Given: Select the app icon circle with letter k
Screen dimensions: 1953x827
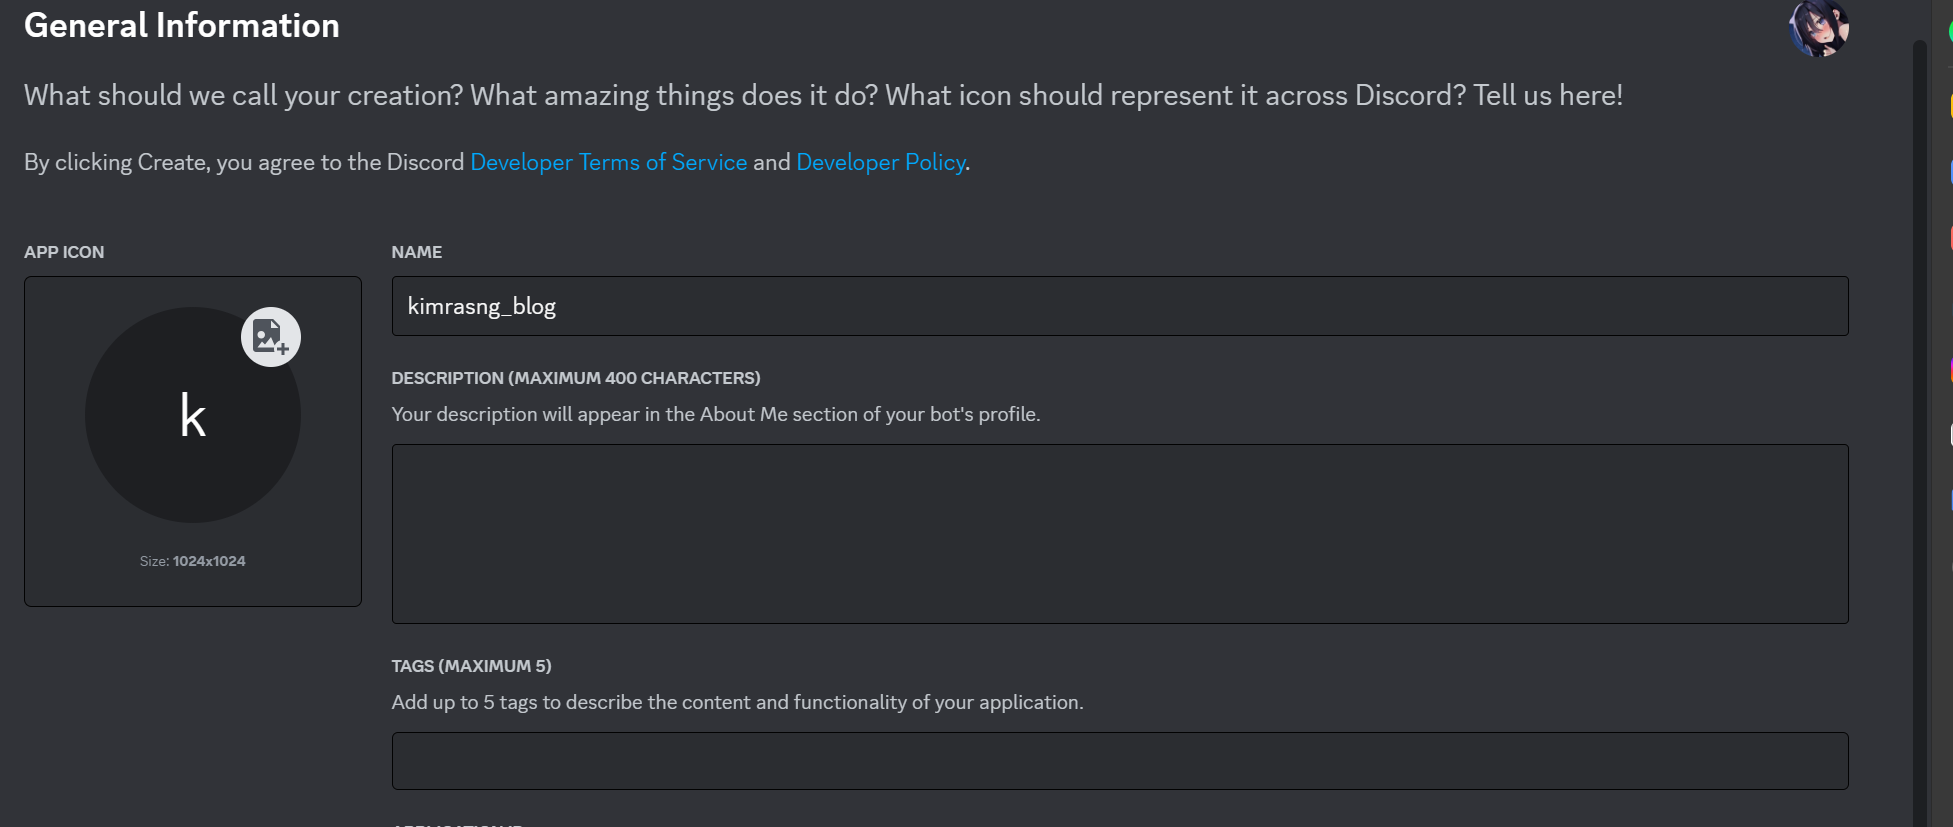Looking at the screenshot, I should coord(193,415).
